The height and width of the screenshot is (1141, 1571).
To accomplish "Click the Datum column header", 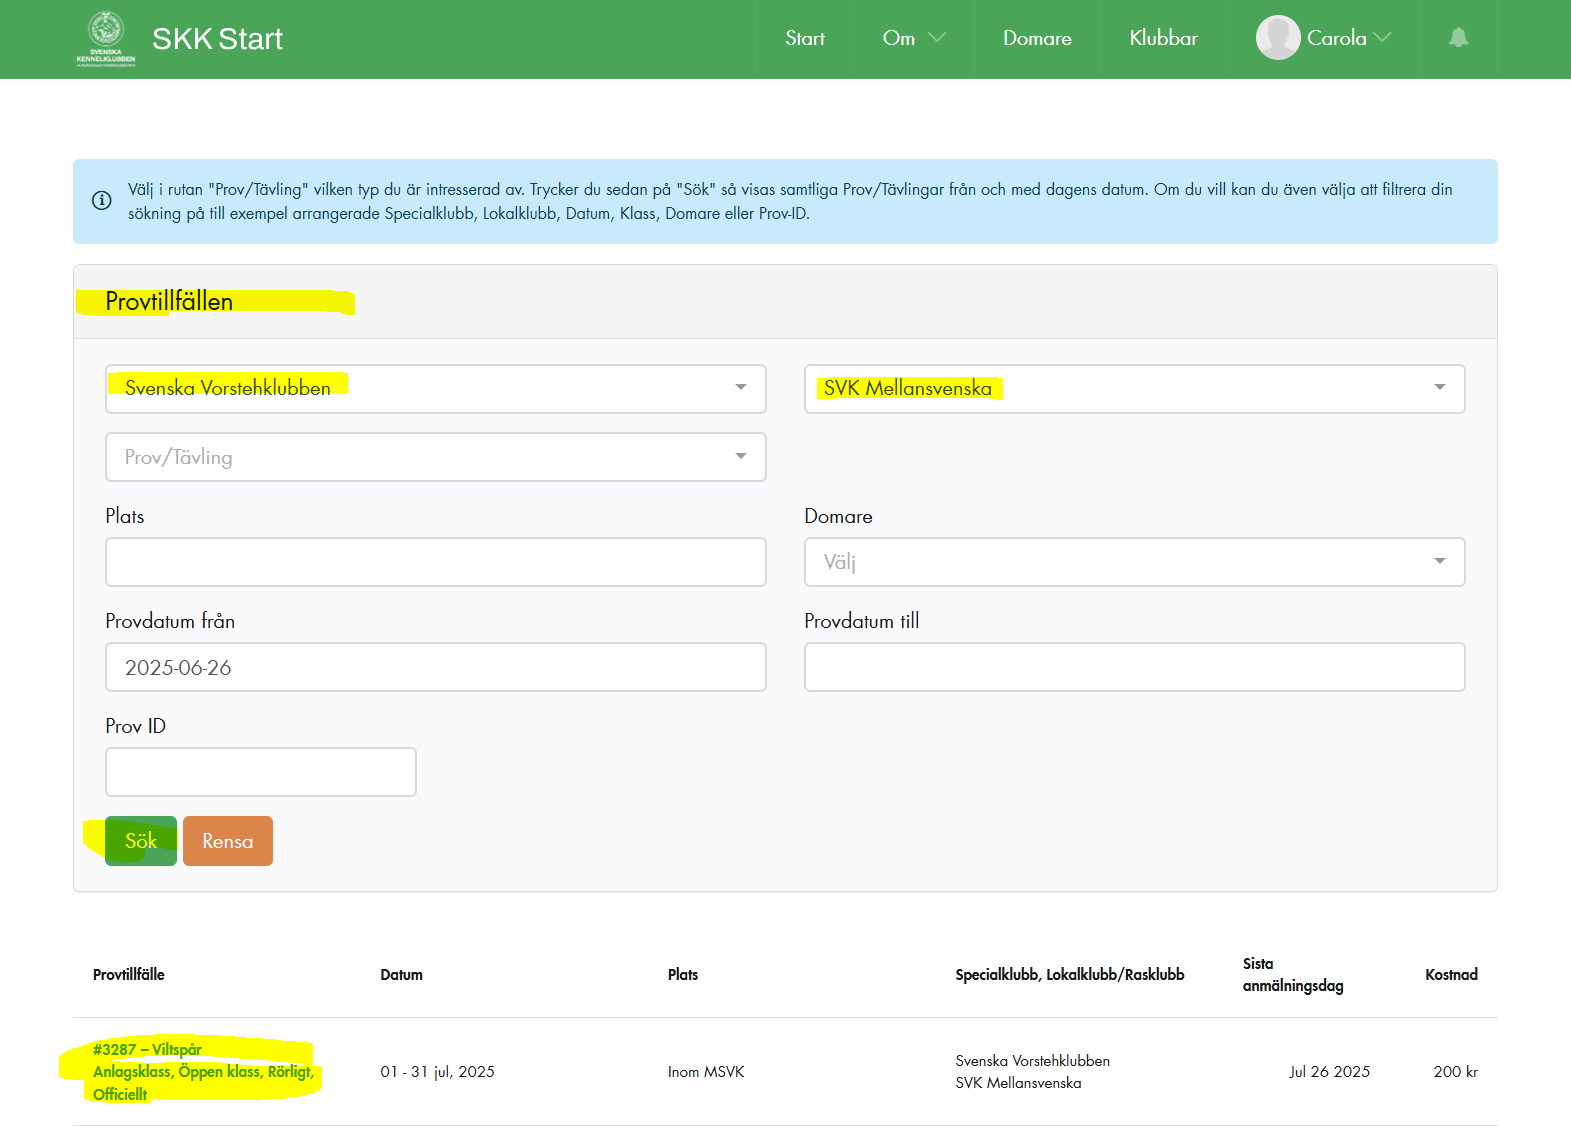I will point(401,975).
